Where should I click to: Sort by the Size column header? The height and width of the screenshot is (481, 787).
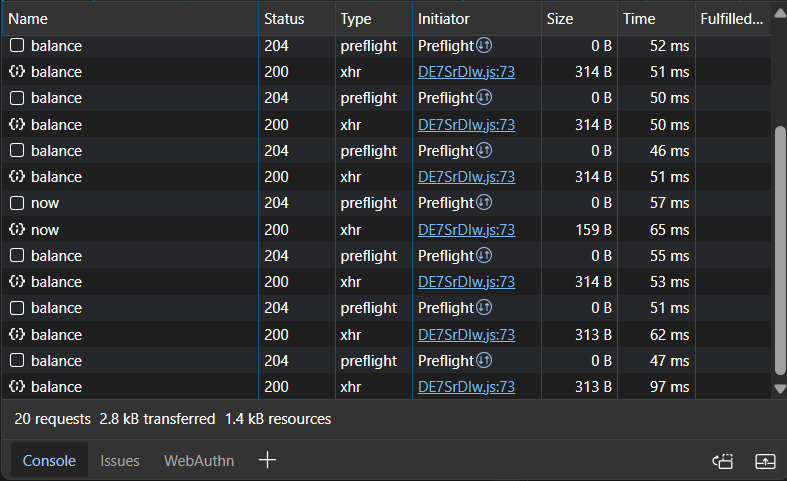(579, 19)
